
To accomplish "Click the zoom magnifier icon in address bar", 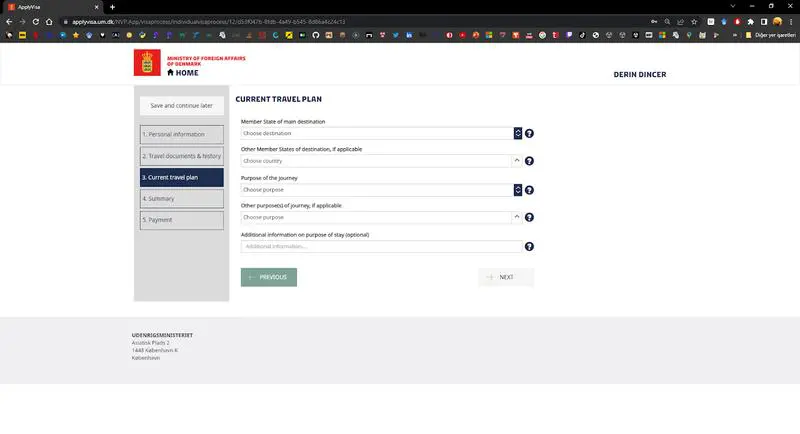I will tap(667, 22).
